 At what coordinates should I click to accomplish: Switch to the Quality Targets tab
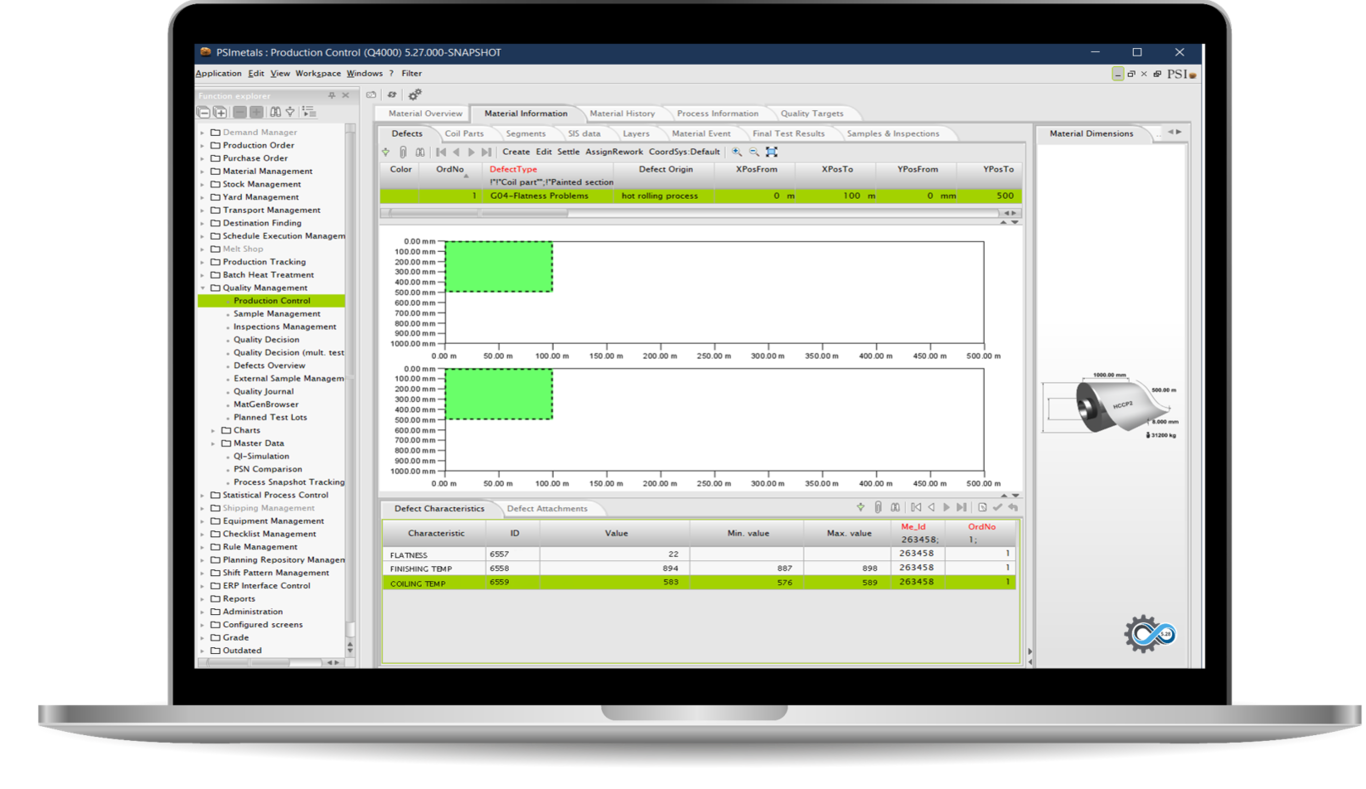811,114
